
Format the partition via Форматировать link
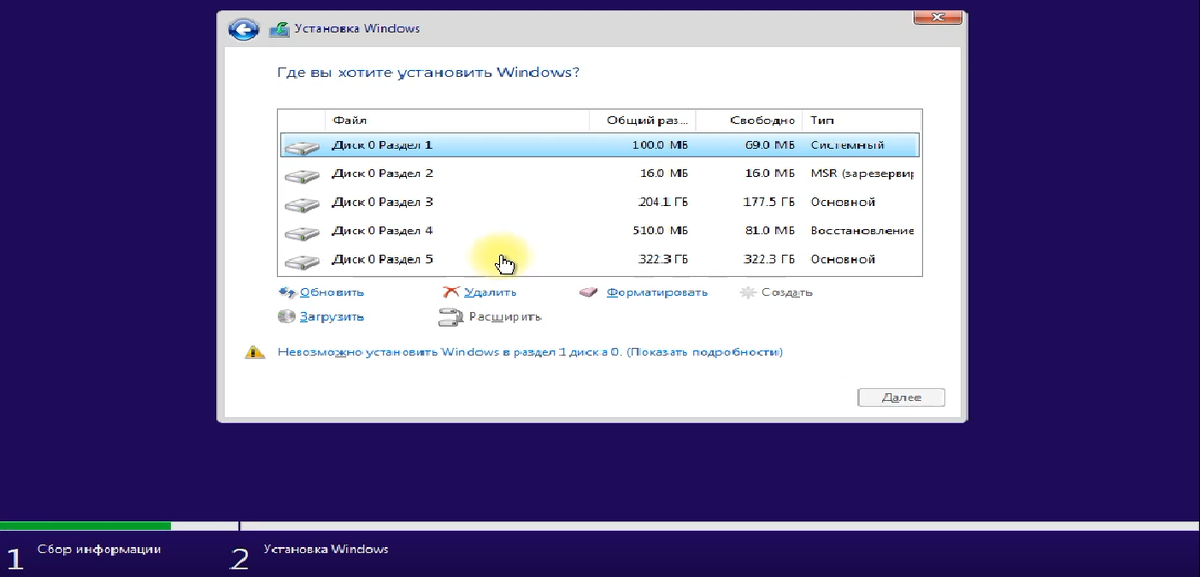(657, 293)
